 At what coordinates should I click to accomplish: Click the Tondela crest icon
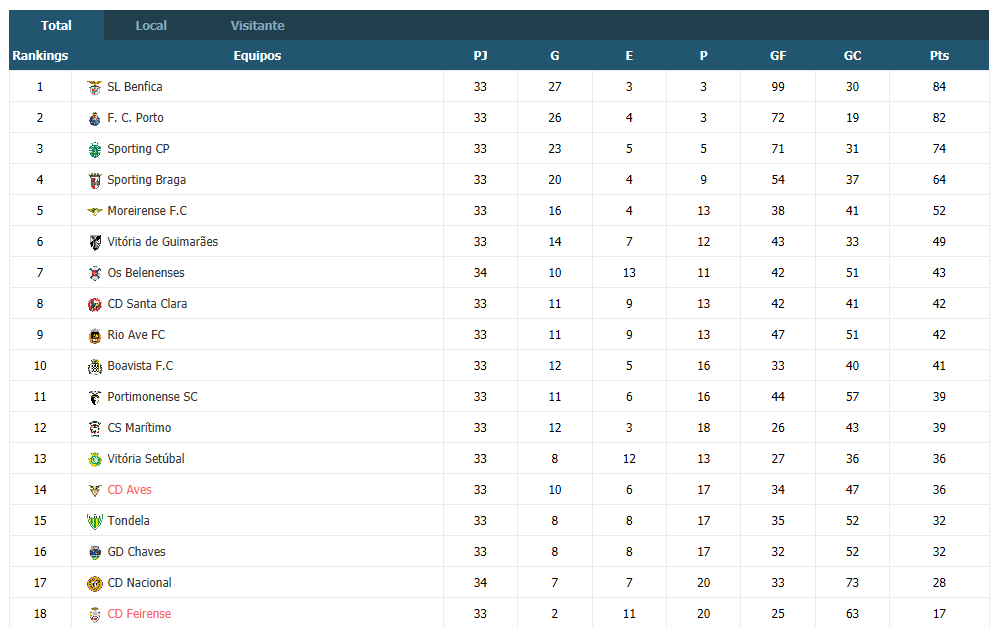(x=95, y=522)
